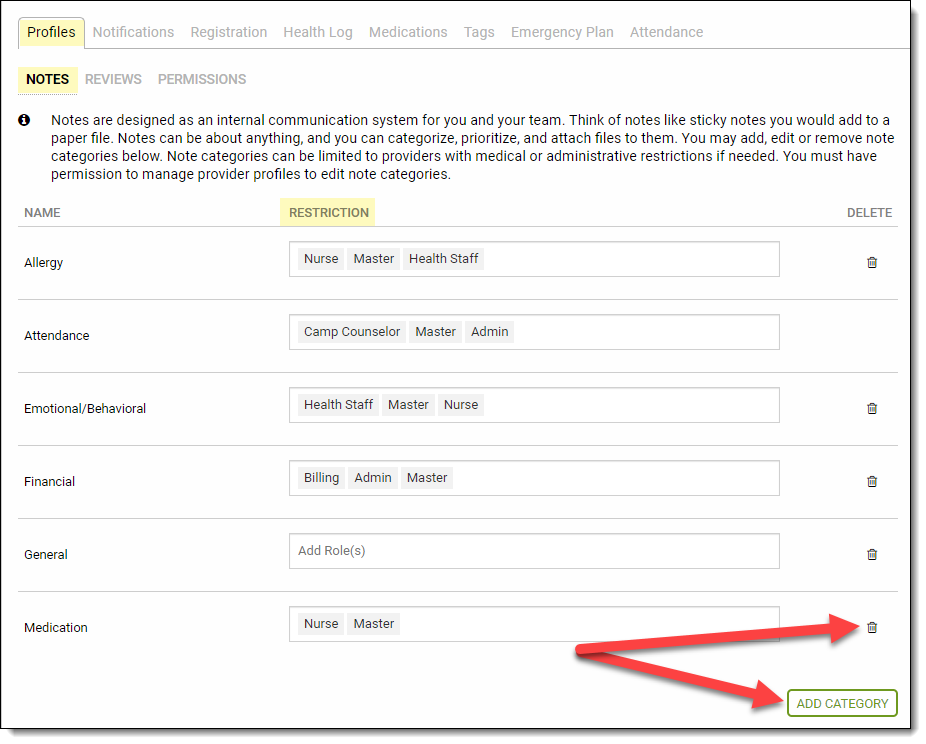Open the Permissions sub-tab

click(202, 79)
